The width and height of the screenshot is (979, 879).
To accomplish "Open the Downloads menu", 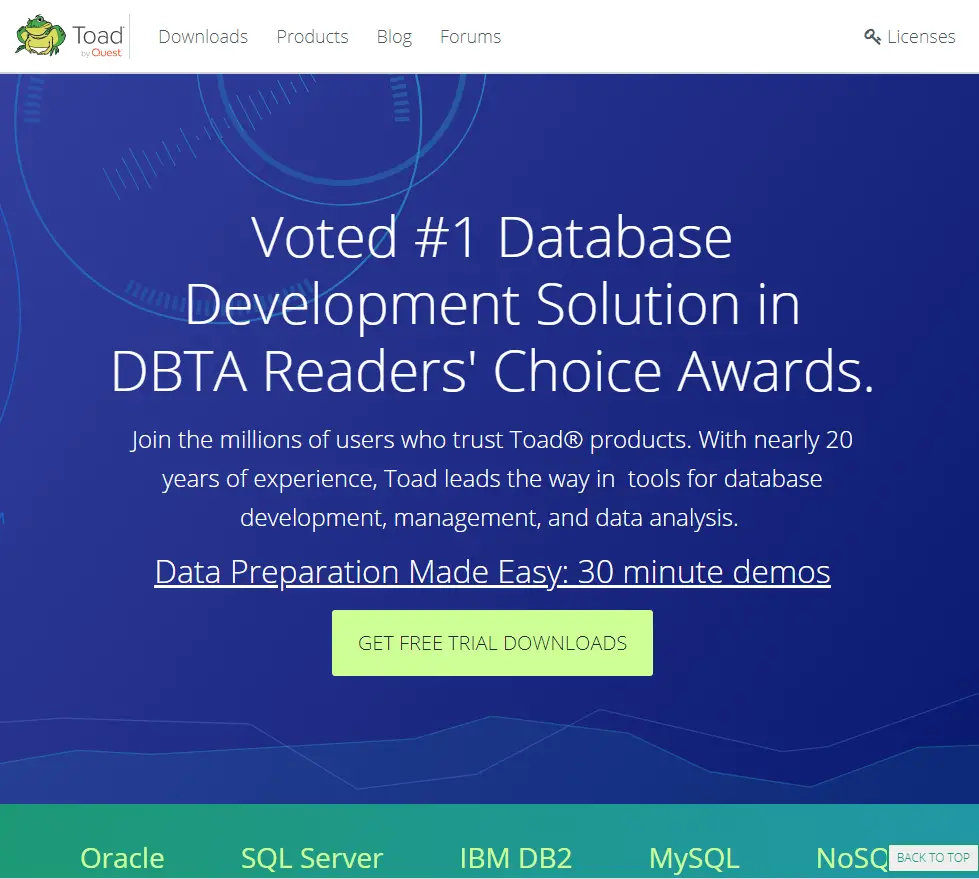I will tap(203, 37).
